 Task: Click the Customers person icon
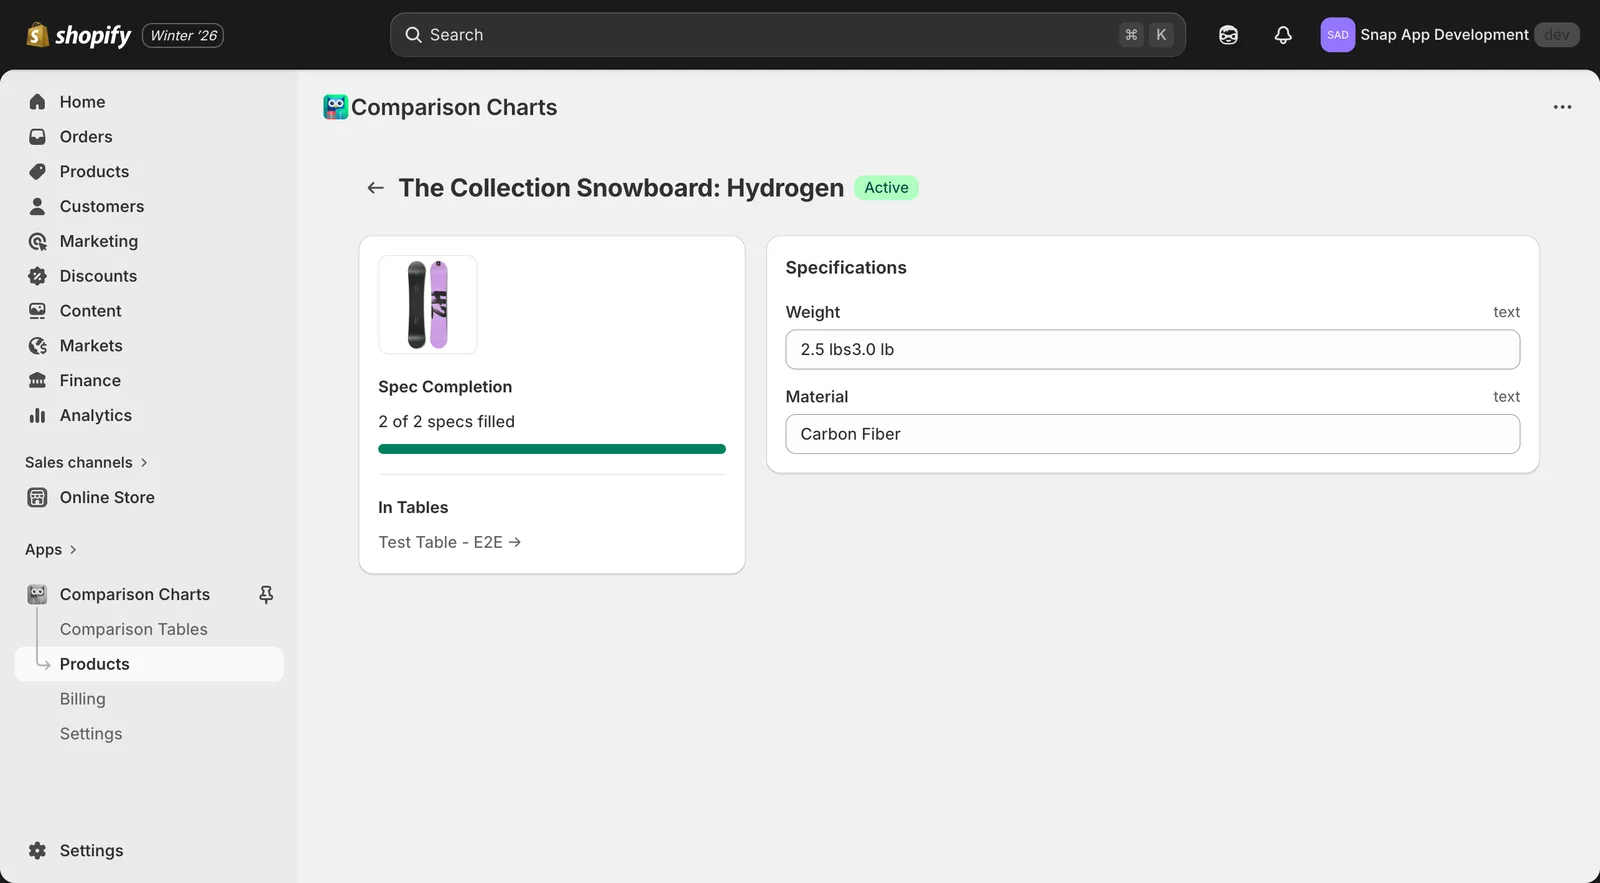pos(37,207)
